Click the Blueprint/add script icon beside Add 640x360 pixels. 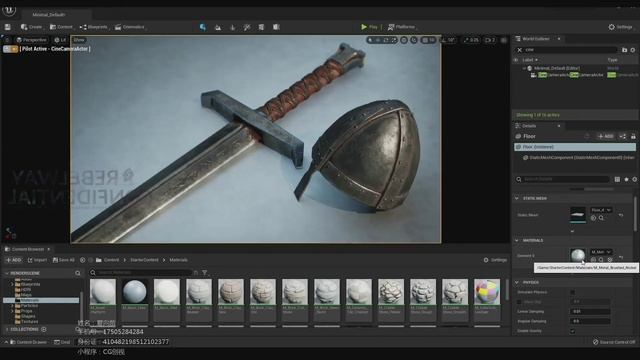[623, 136]
